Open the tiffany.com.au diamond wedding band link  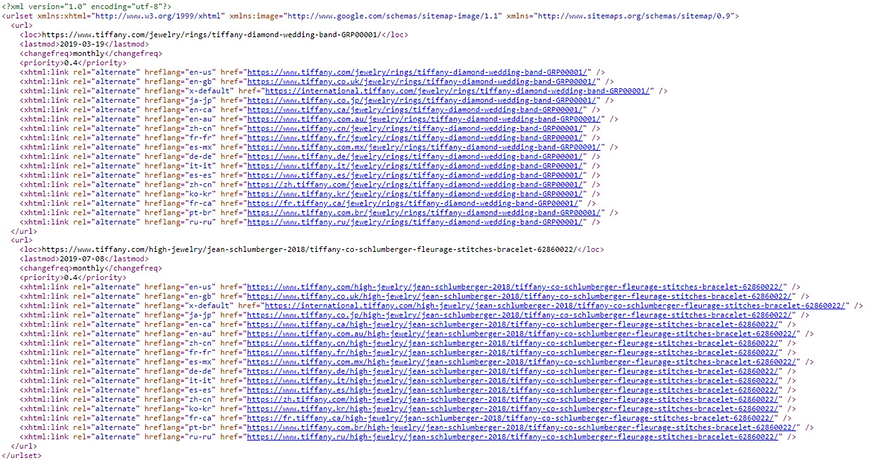pyautogui.click(x=424, y=119)
